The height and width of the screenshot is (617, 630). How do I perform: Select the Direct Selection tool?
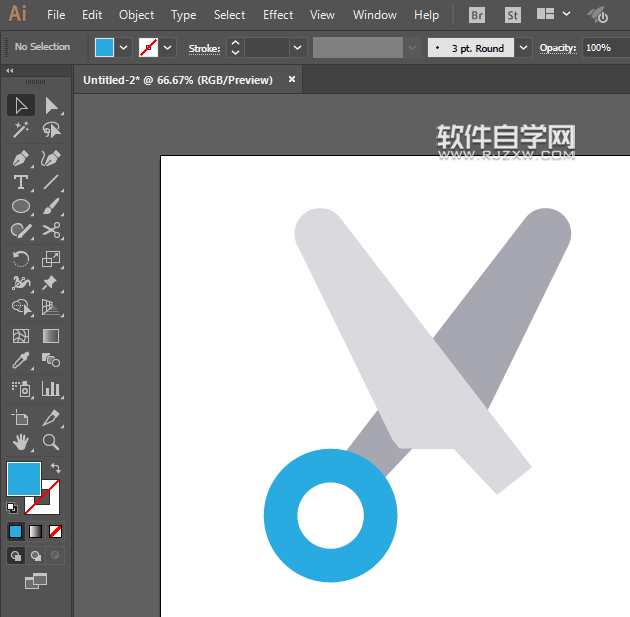click(x=51, y=105)
